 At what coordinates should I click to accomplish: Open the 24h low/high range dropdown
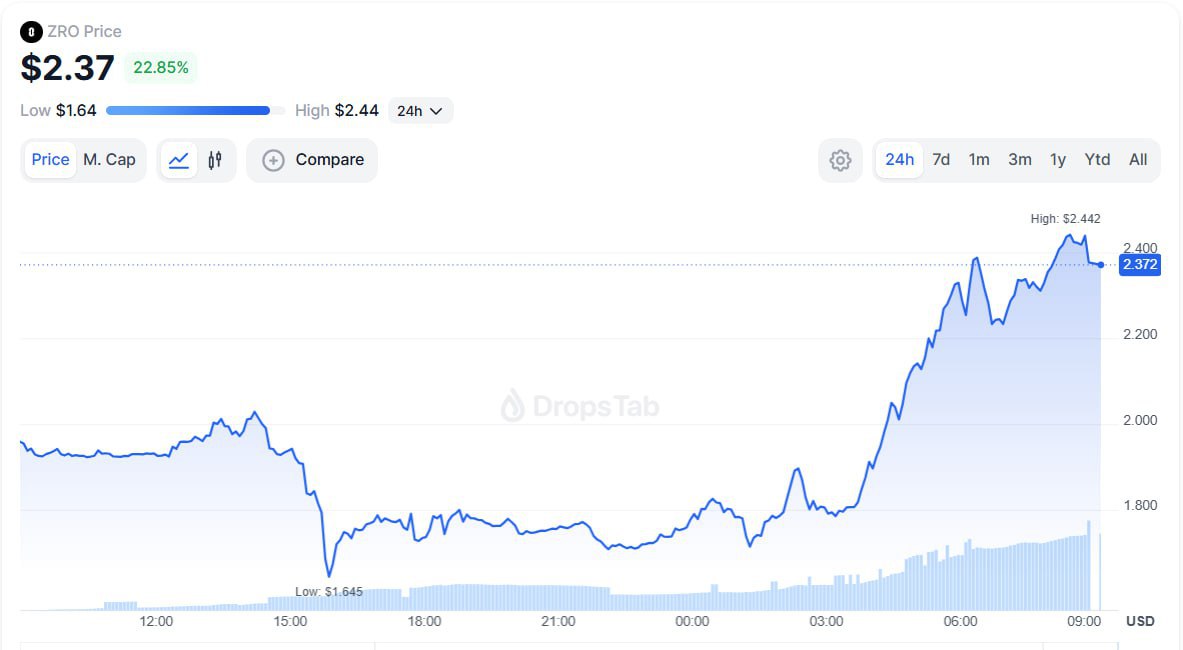pos(420,111)
